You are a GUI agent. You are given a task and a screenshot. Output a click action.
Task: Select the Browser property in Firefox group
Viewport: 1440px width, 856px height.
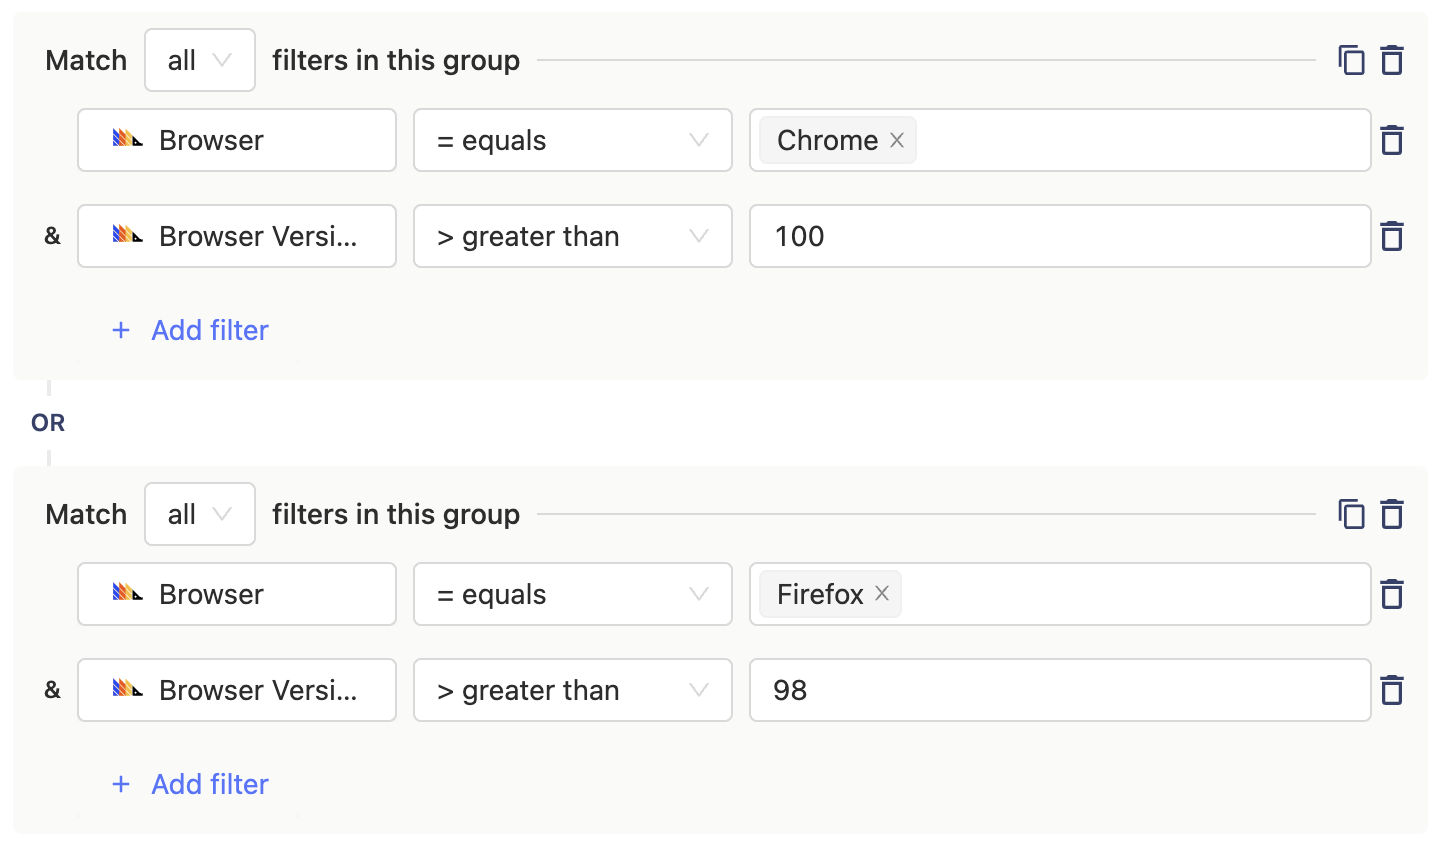(237, 595)
